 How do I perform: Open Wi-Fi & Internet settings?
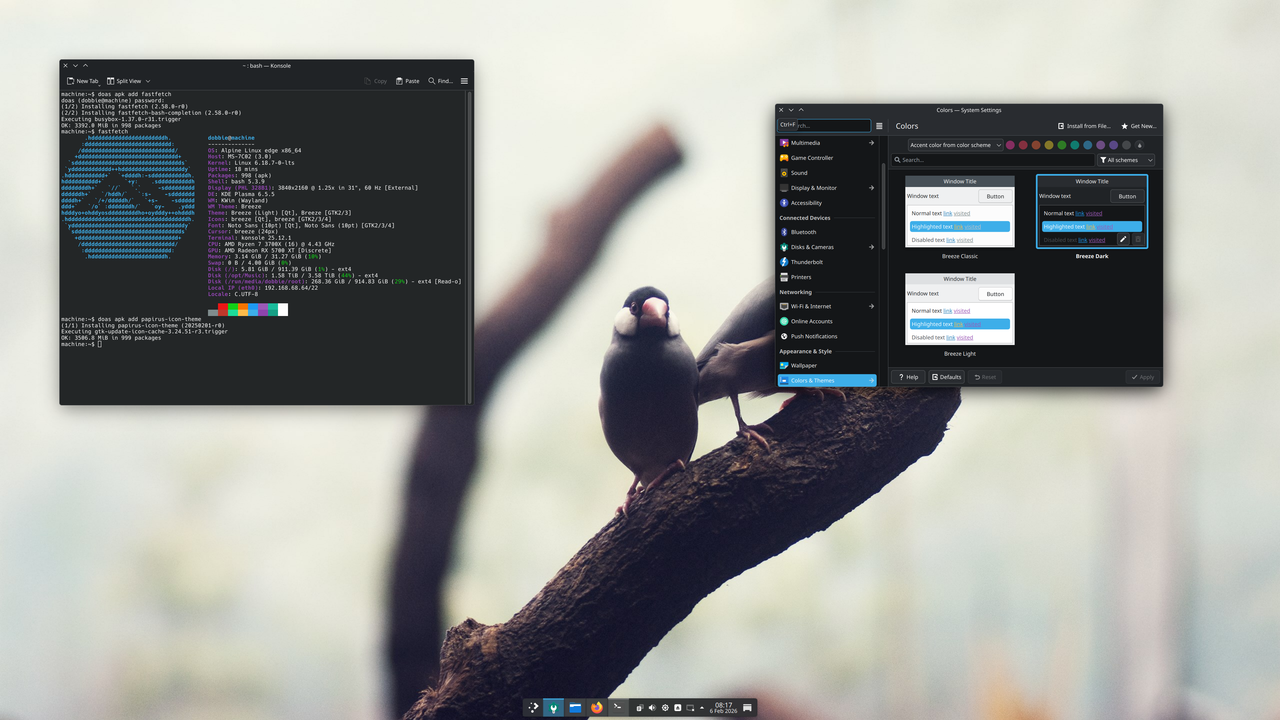click(827, 306)
